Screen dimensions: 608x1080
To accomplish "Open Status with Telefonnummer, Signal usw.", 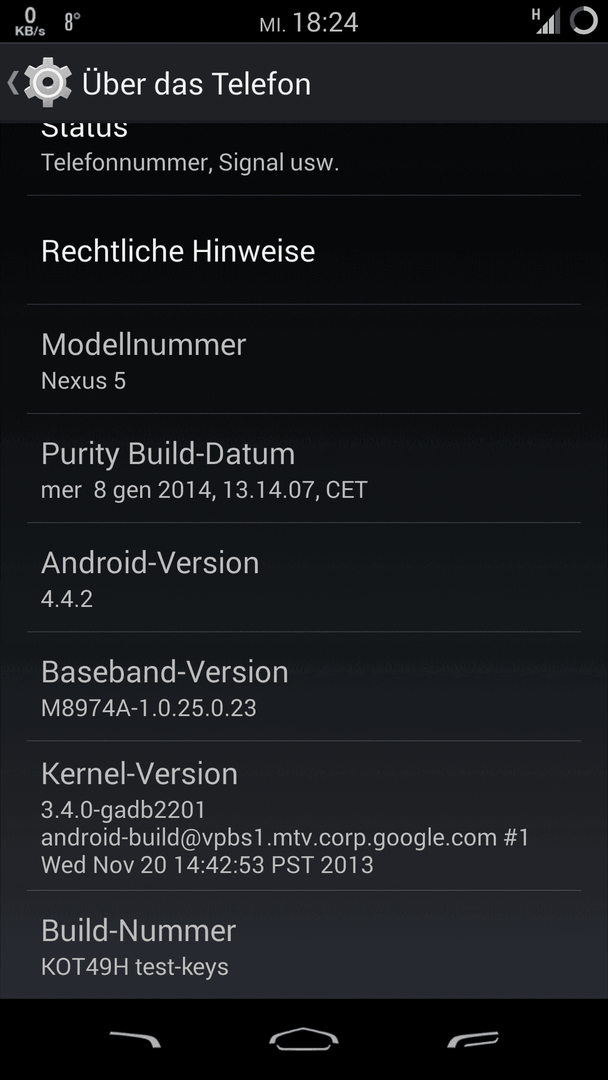I will (304, 159).
